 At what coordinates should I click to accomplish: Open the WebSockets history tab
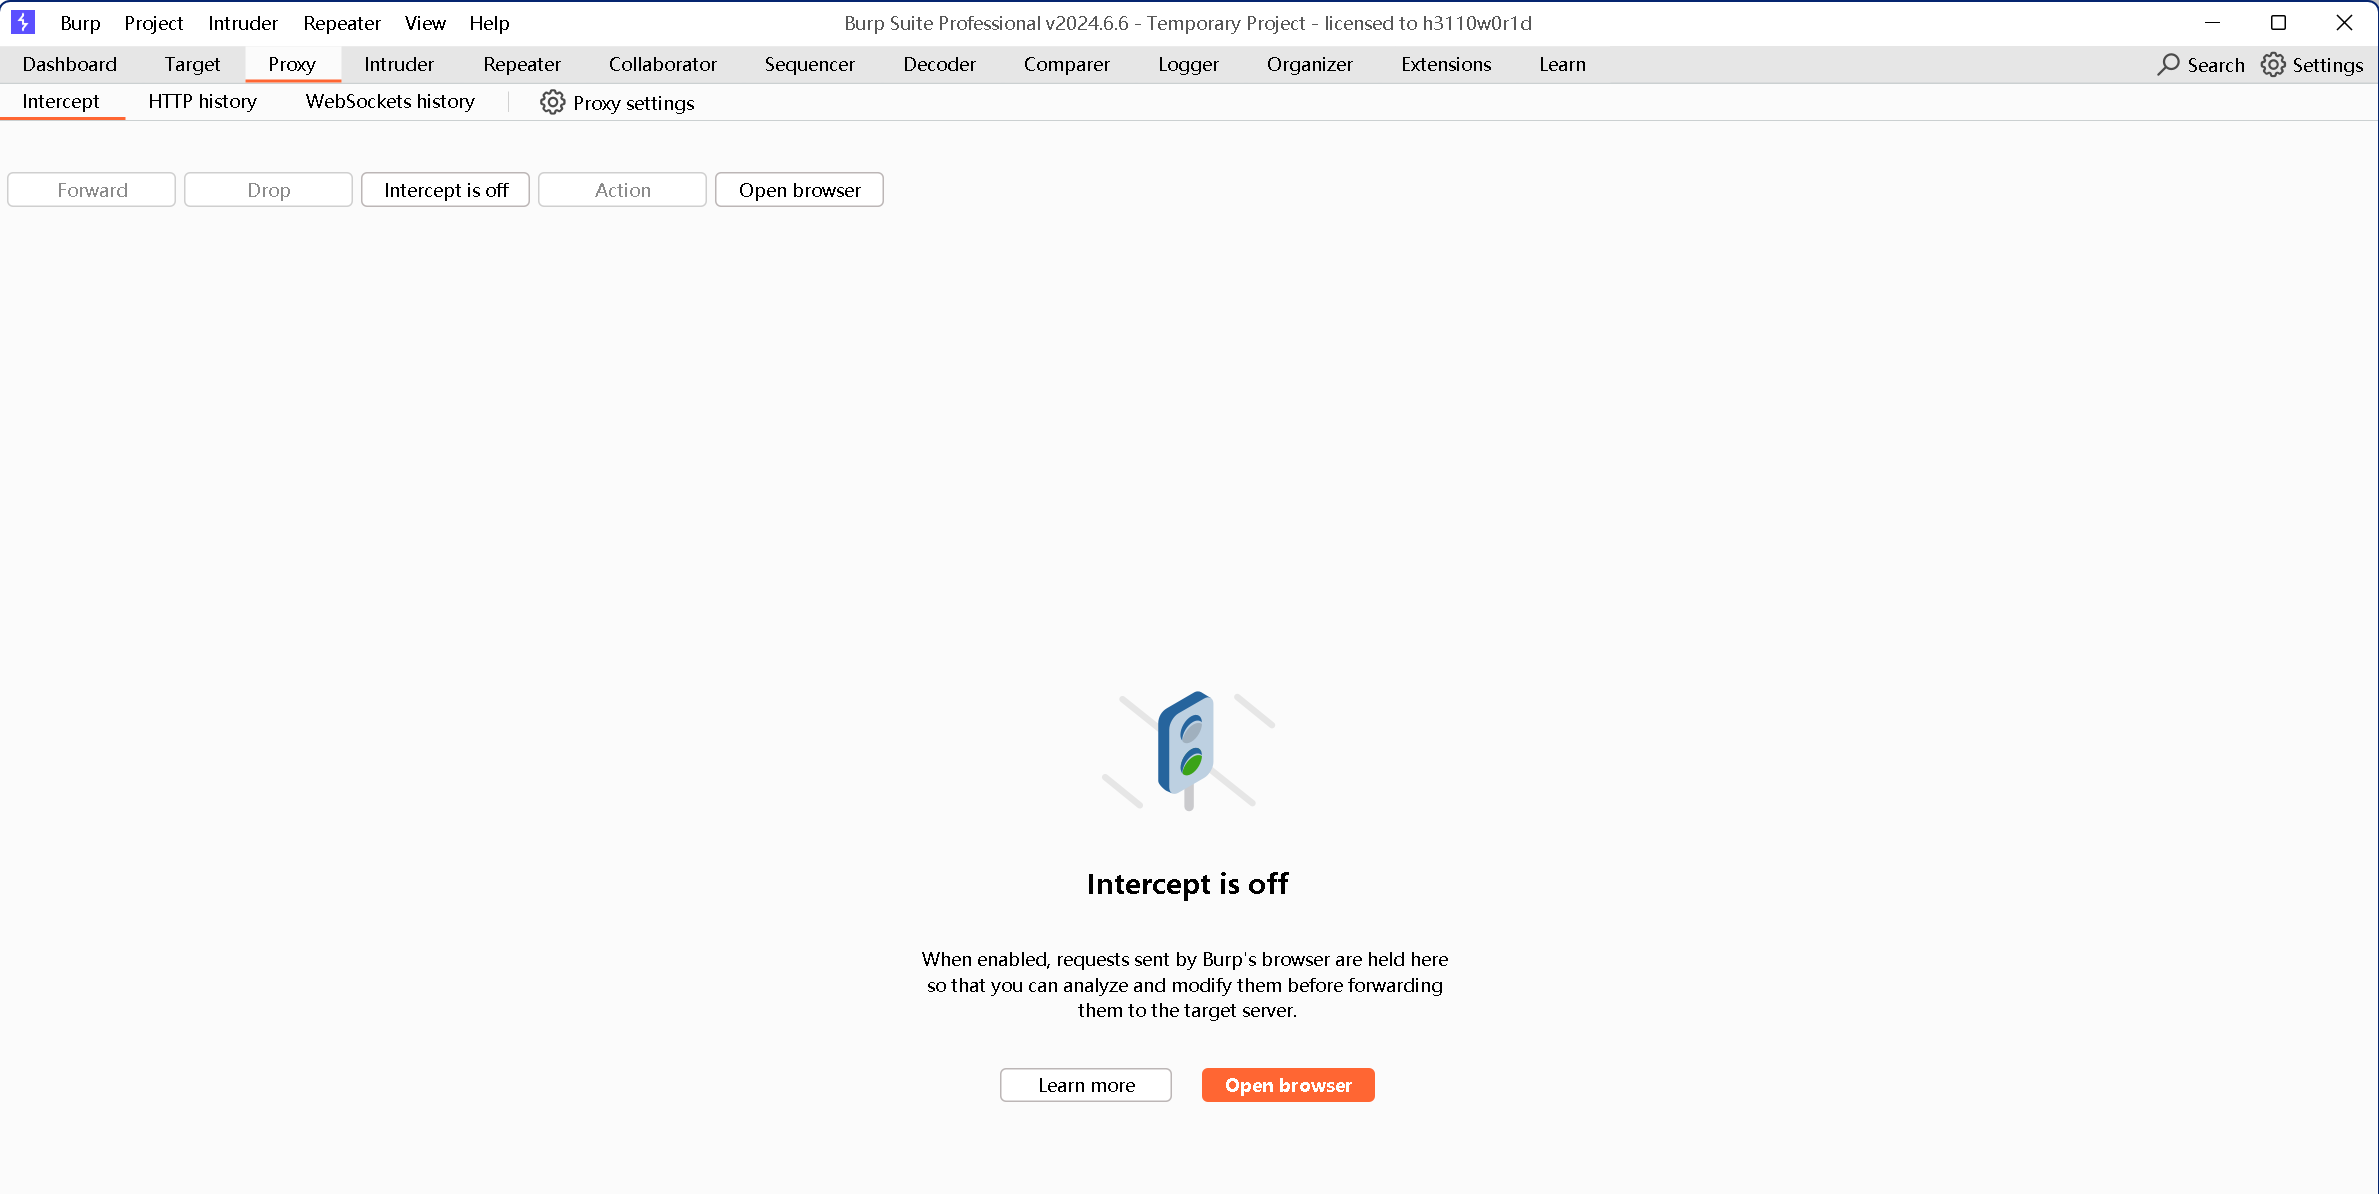pos(390,101)
